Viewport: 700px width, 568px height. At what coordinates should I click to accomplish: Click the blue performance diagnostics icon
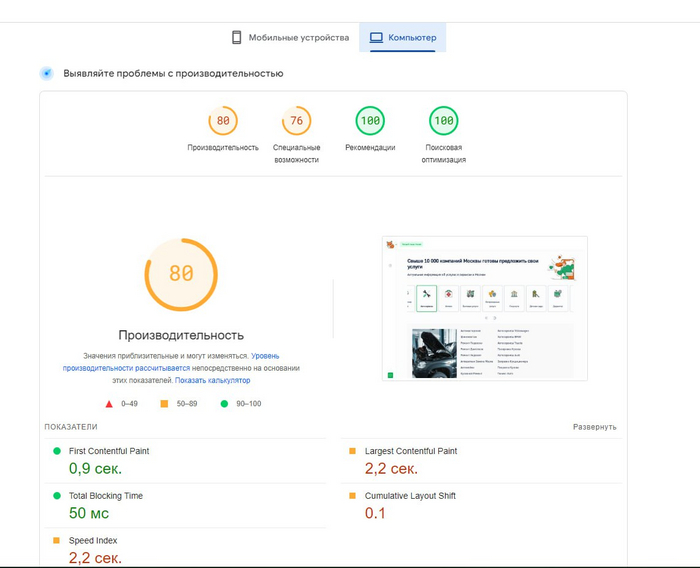pyautogui.click(x=46, y=73)
